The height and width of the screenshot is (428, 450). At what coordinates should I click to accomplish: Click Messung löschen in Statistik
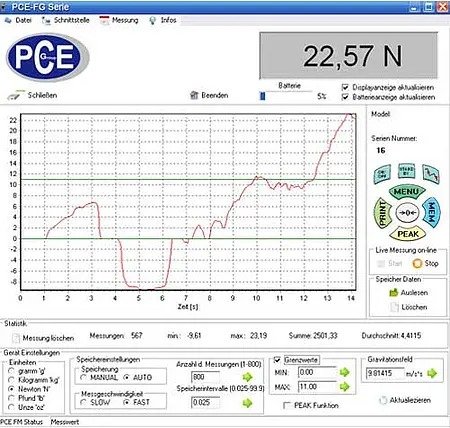[x=43, y=338]
